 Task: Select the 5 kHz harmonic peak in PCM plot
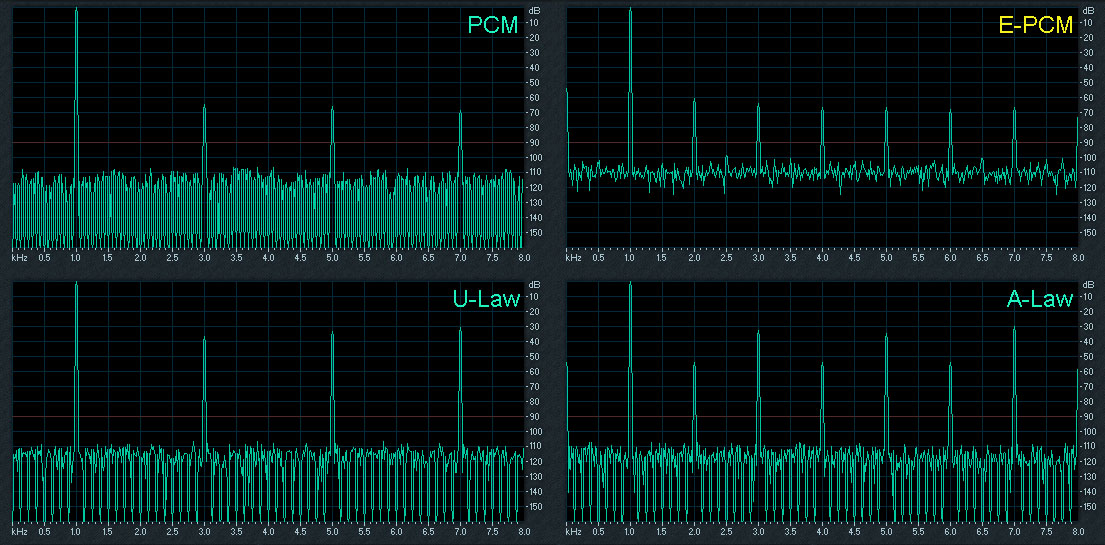click(332, 141)
